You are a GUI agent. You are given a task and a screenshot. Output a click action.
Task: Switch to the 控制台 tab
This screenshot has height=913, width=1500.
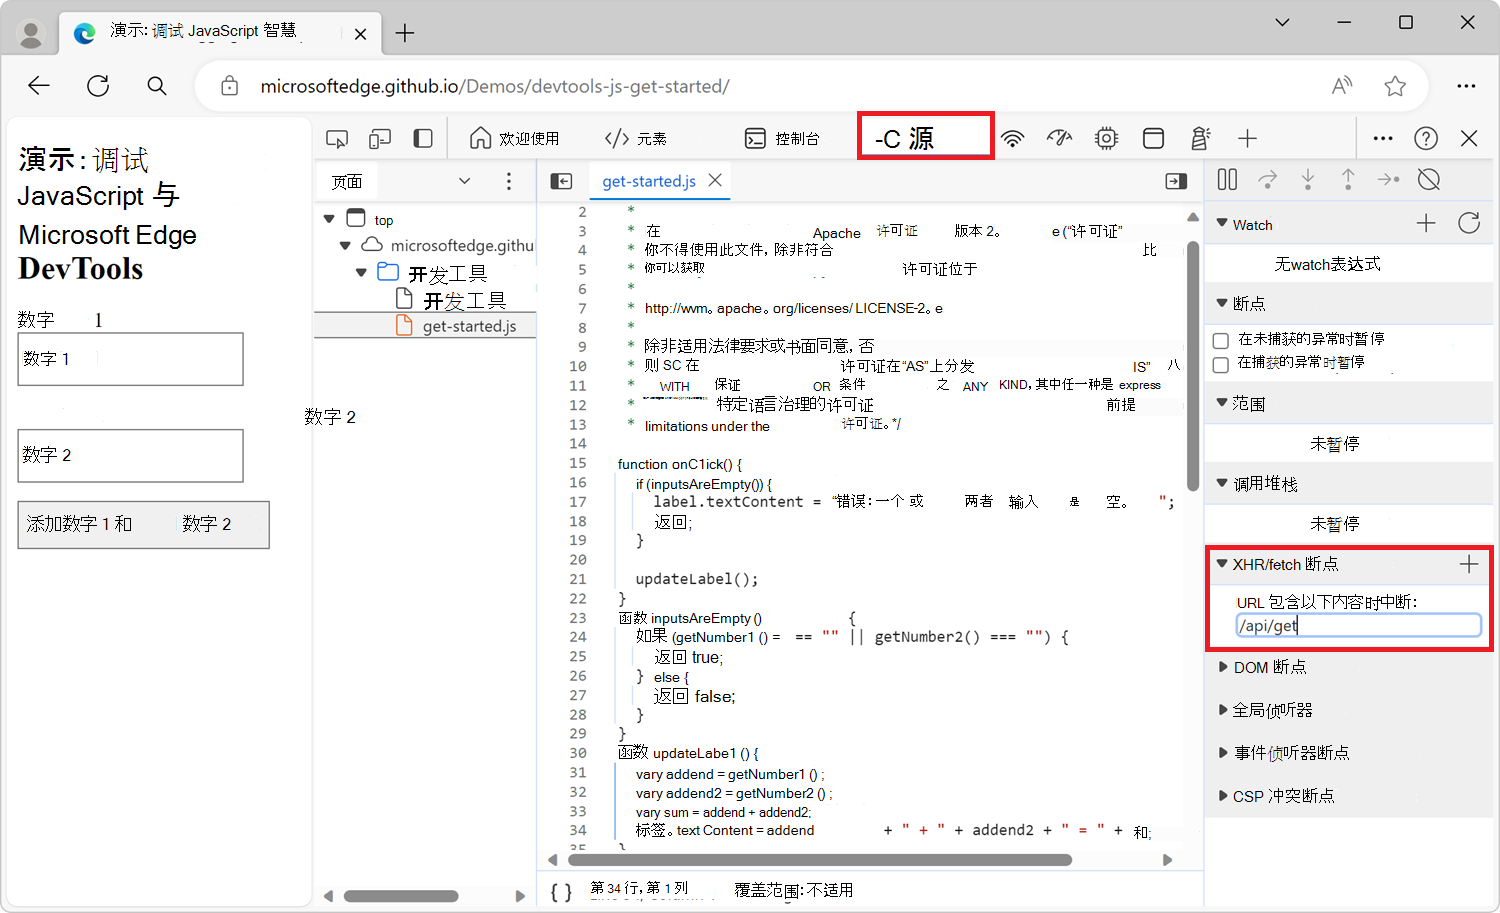click(x=782, y=138)
